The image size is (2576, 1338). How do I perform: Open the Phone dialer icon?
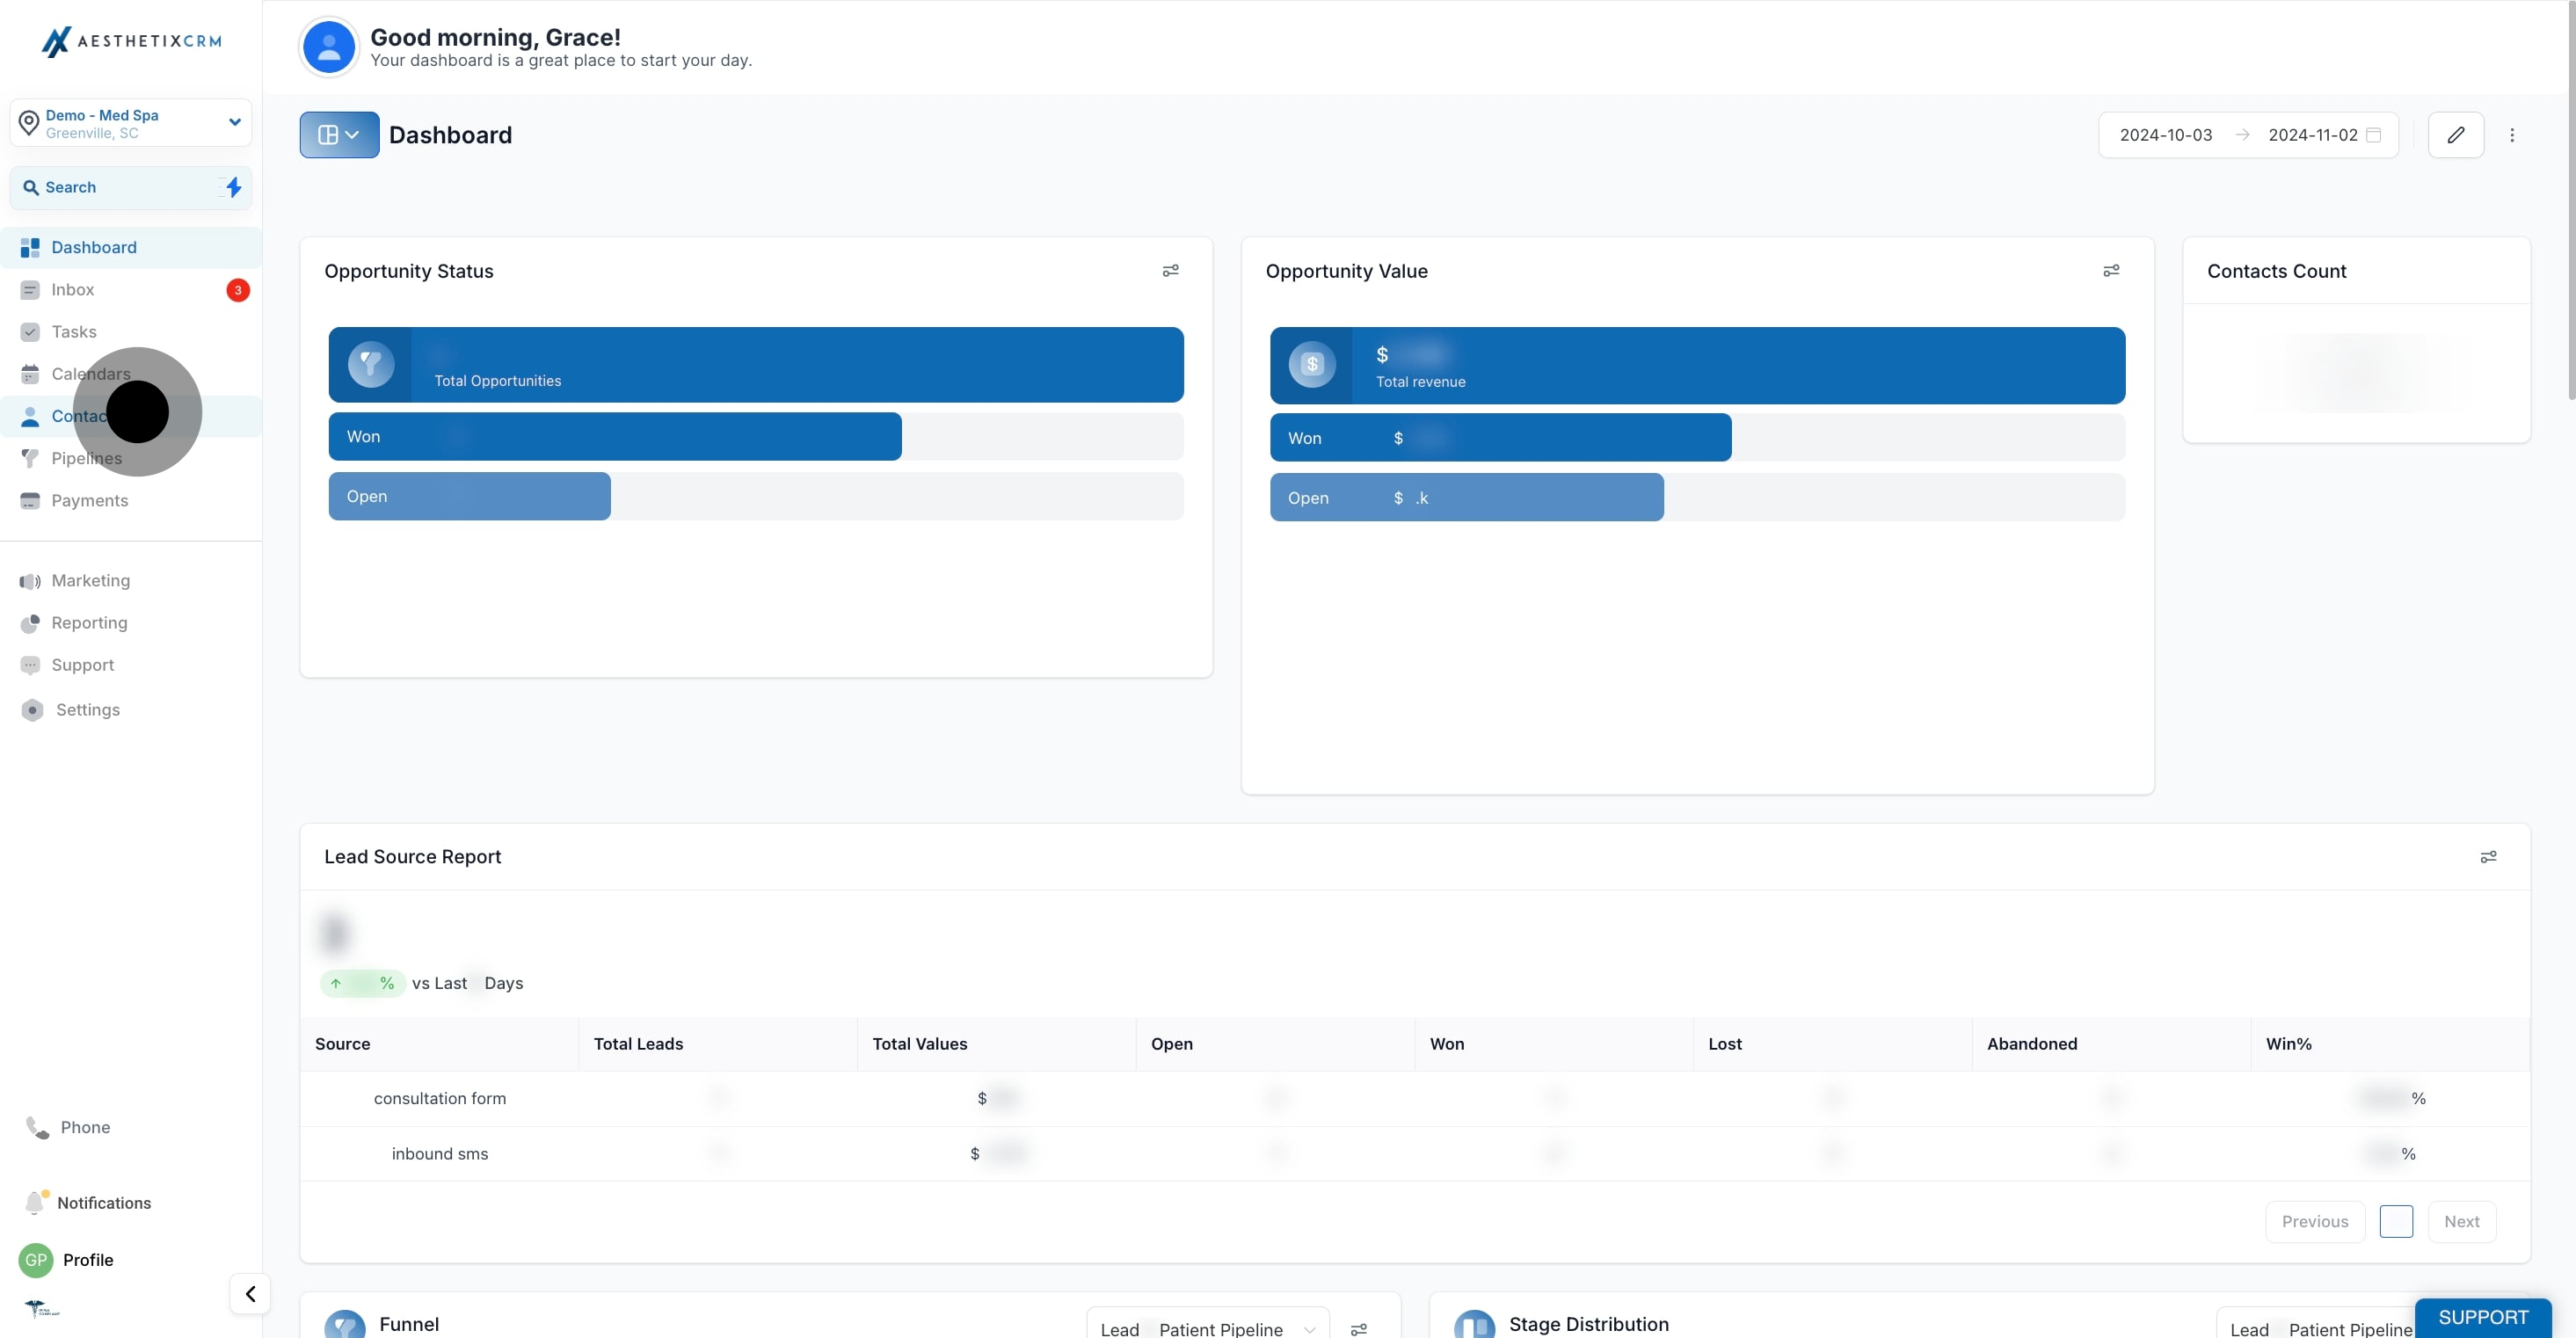coord(37,1127)
